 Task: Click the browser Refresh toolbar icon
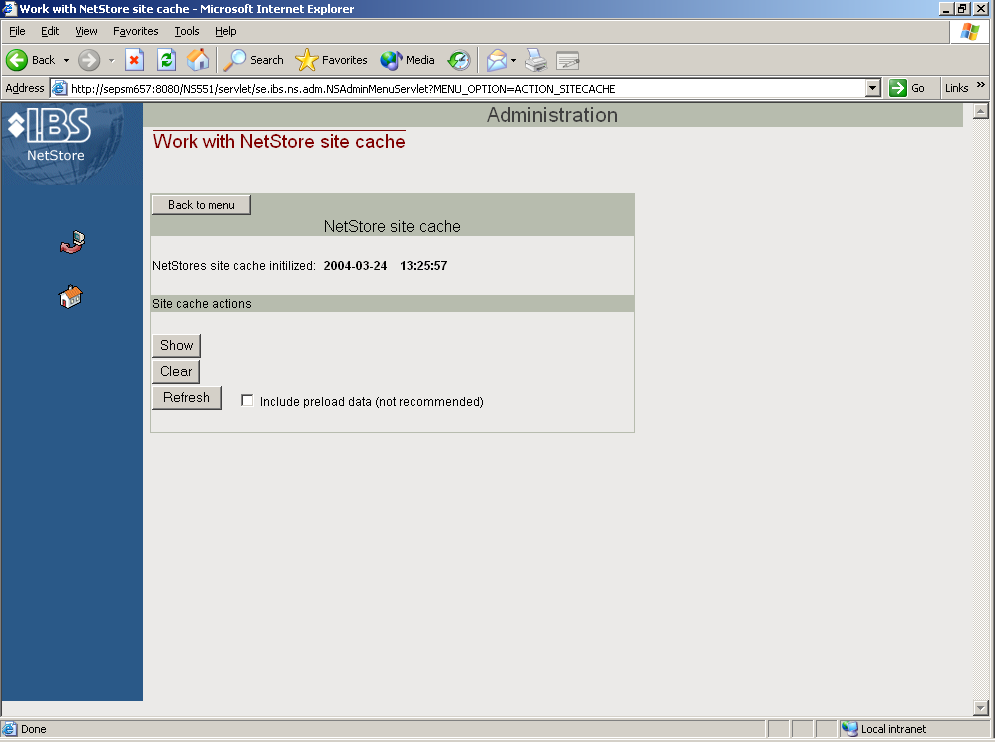(x=166, y=60)
